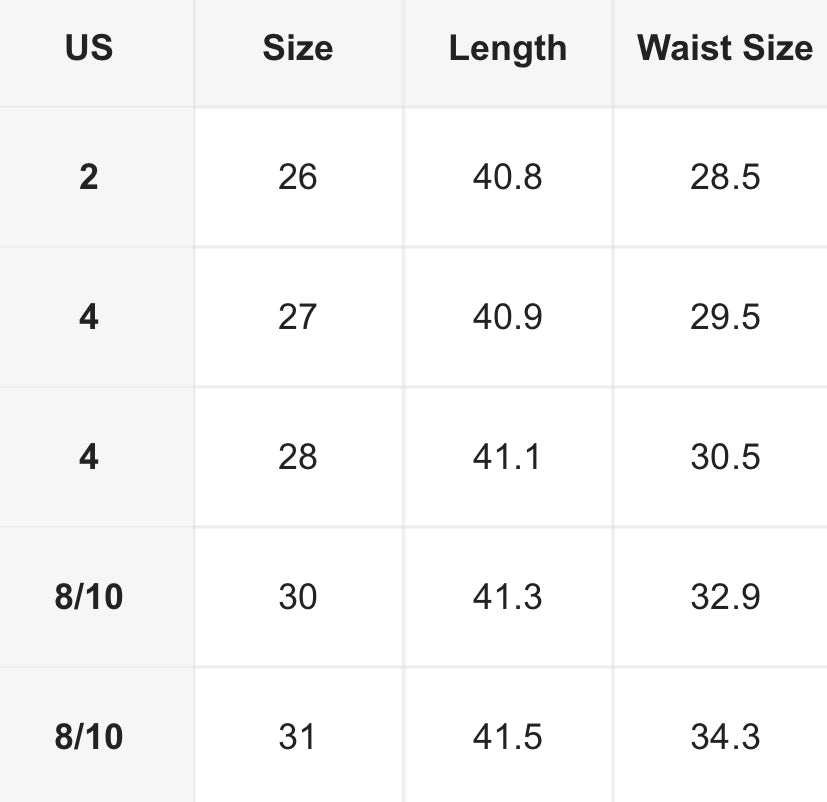
Task: Click the size 30 cell
Action: pyautogui.click(x=297, y=597)
